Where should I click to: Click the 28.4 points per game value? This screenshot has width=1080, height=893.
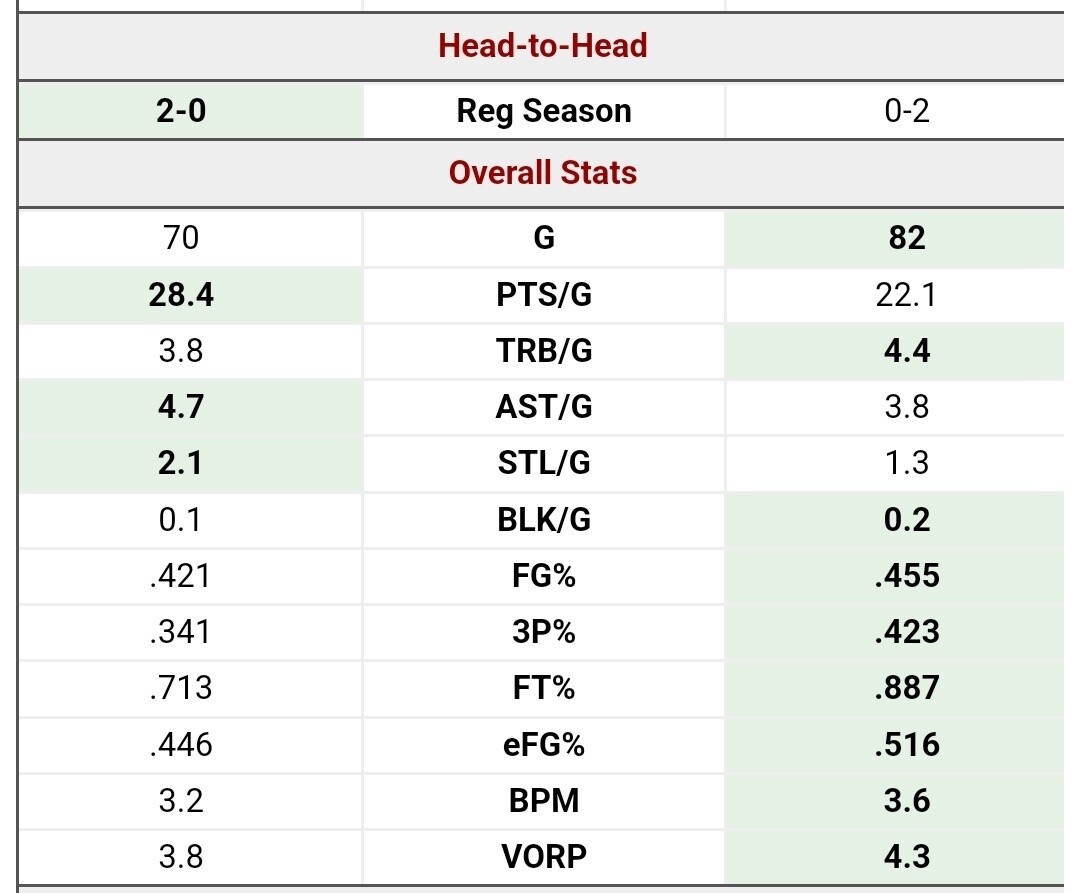tap(182, 295)
